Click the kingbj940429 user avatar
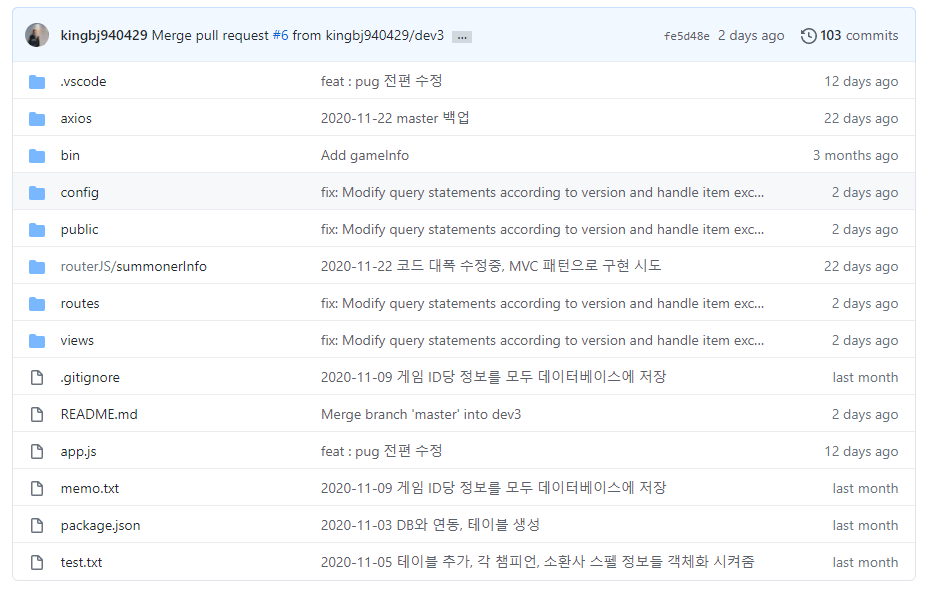 point(37,35)
